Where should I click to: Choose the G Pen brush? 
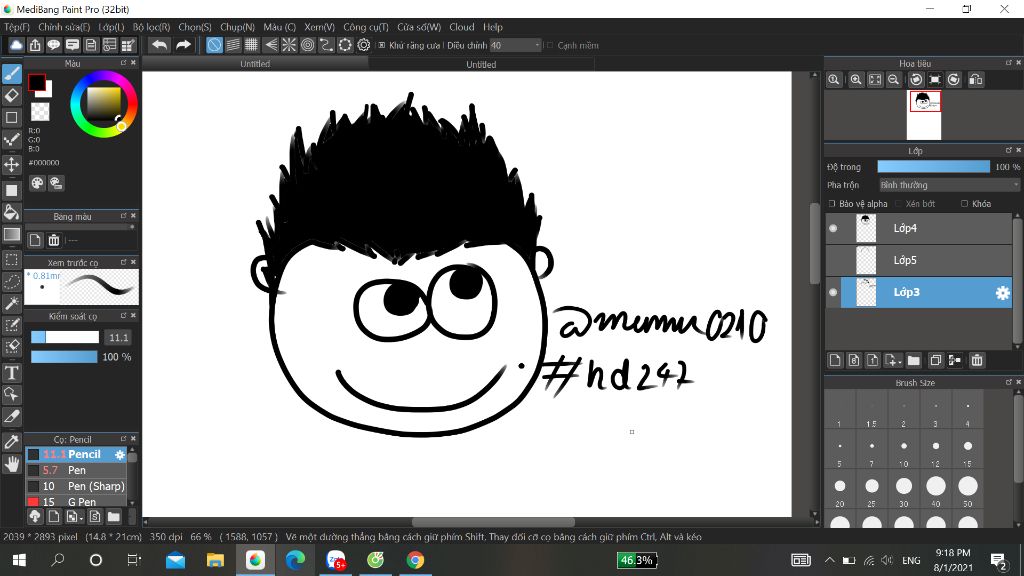coord(76,502)
